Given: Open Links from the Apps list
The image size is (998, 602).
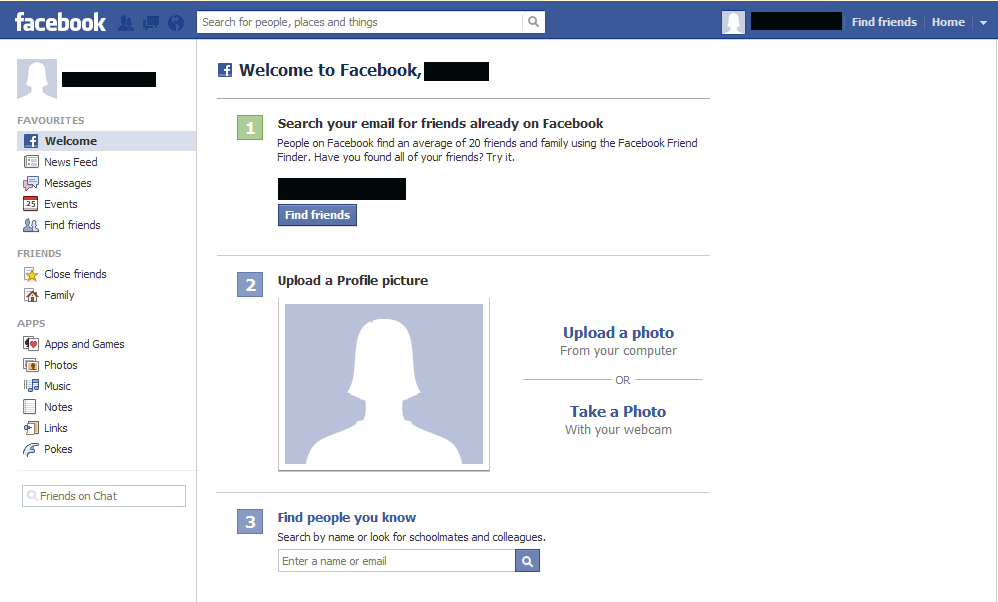Looking at the screenshot, I should 54,427.
